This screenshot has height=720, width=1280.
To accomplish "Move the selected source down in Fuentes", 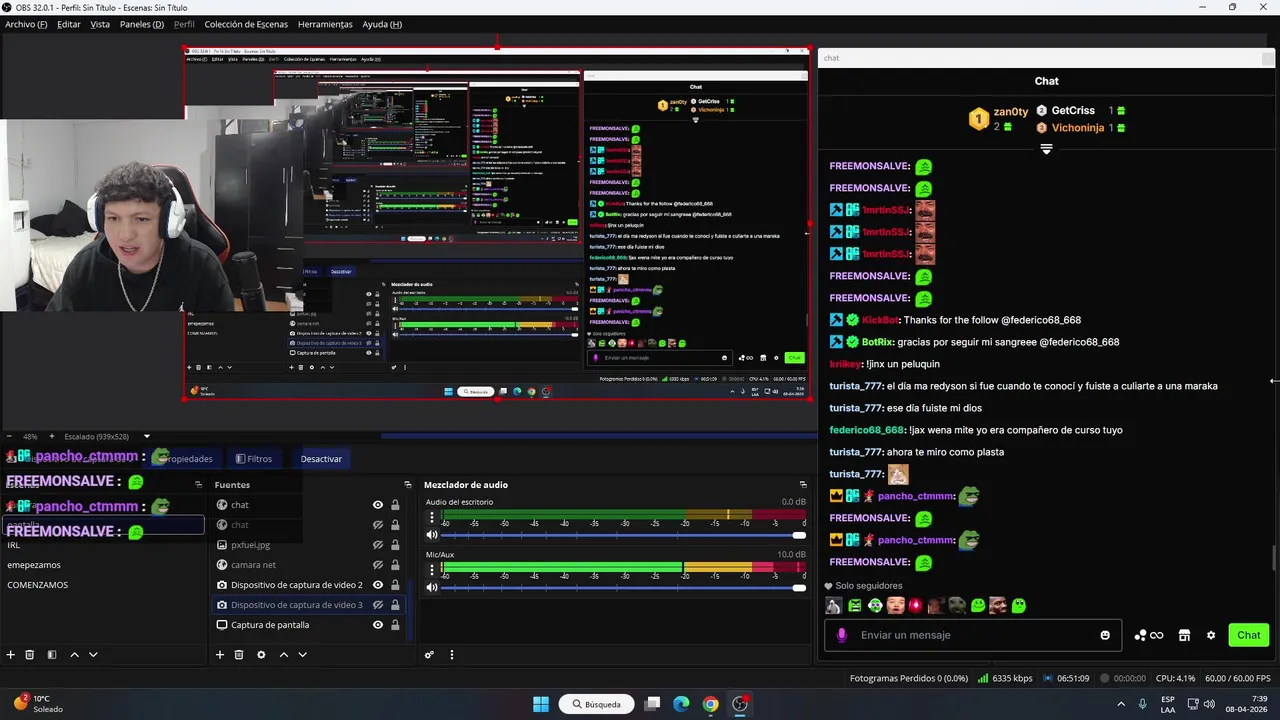I will (302, 655).
